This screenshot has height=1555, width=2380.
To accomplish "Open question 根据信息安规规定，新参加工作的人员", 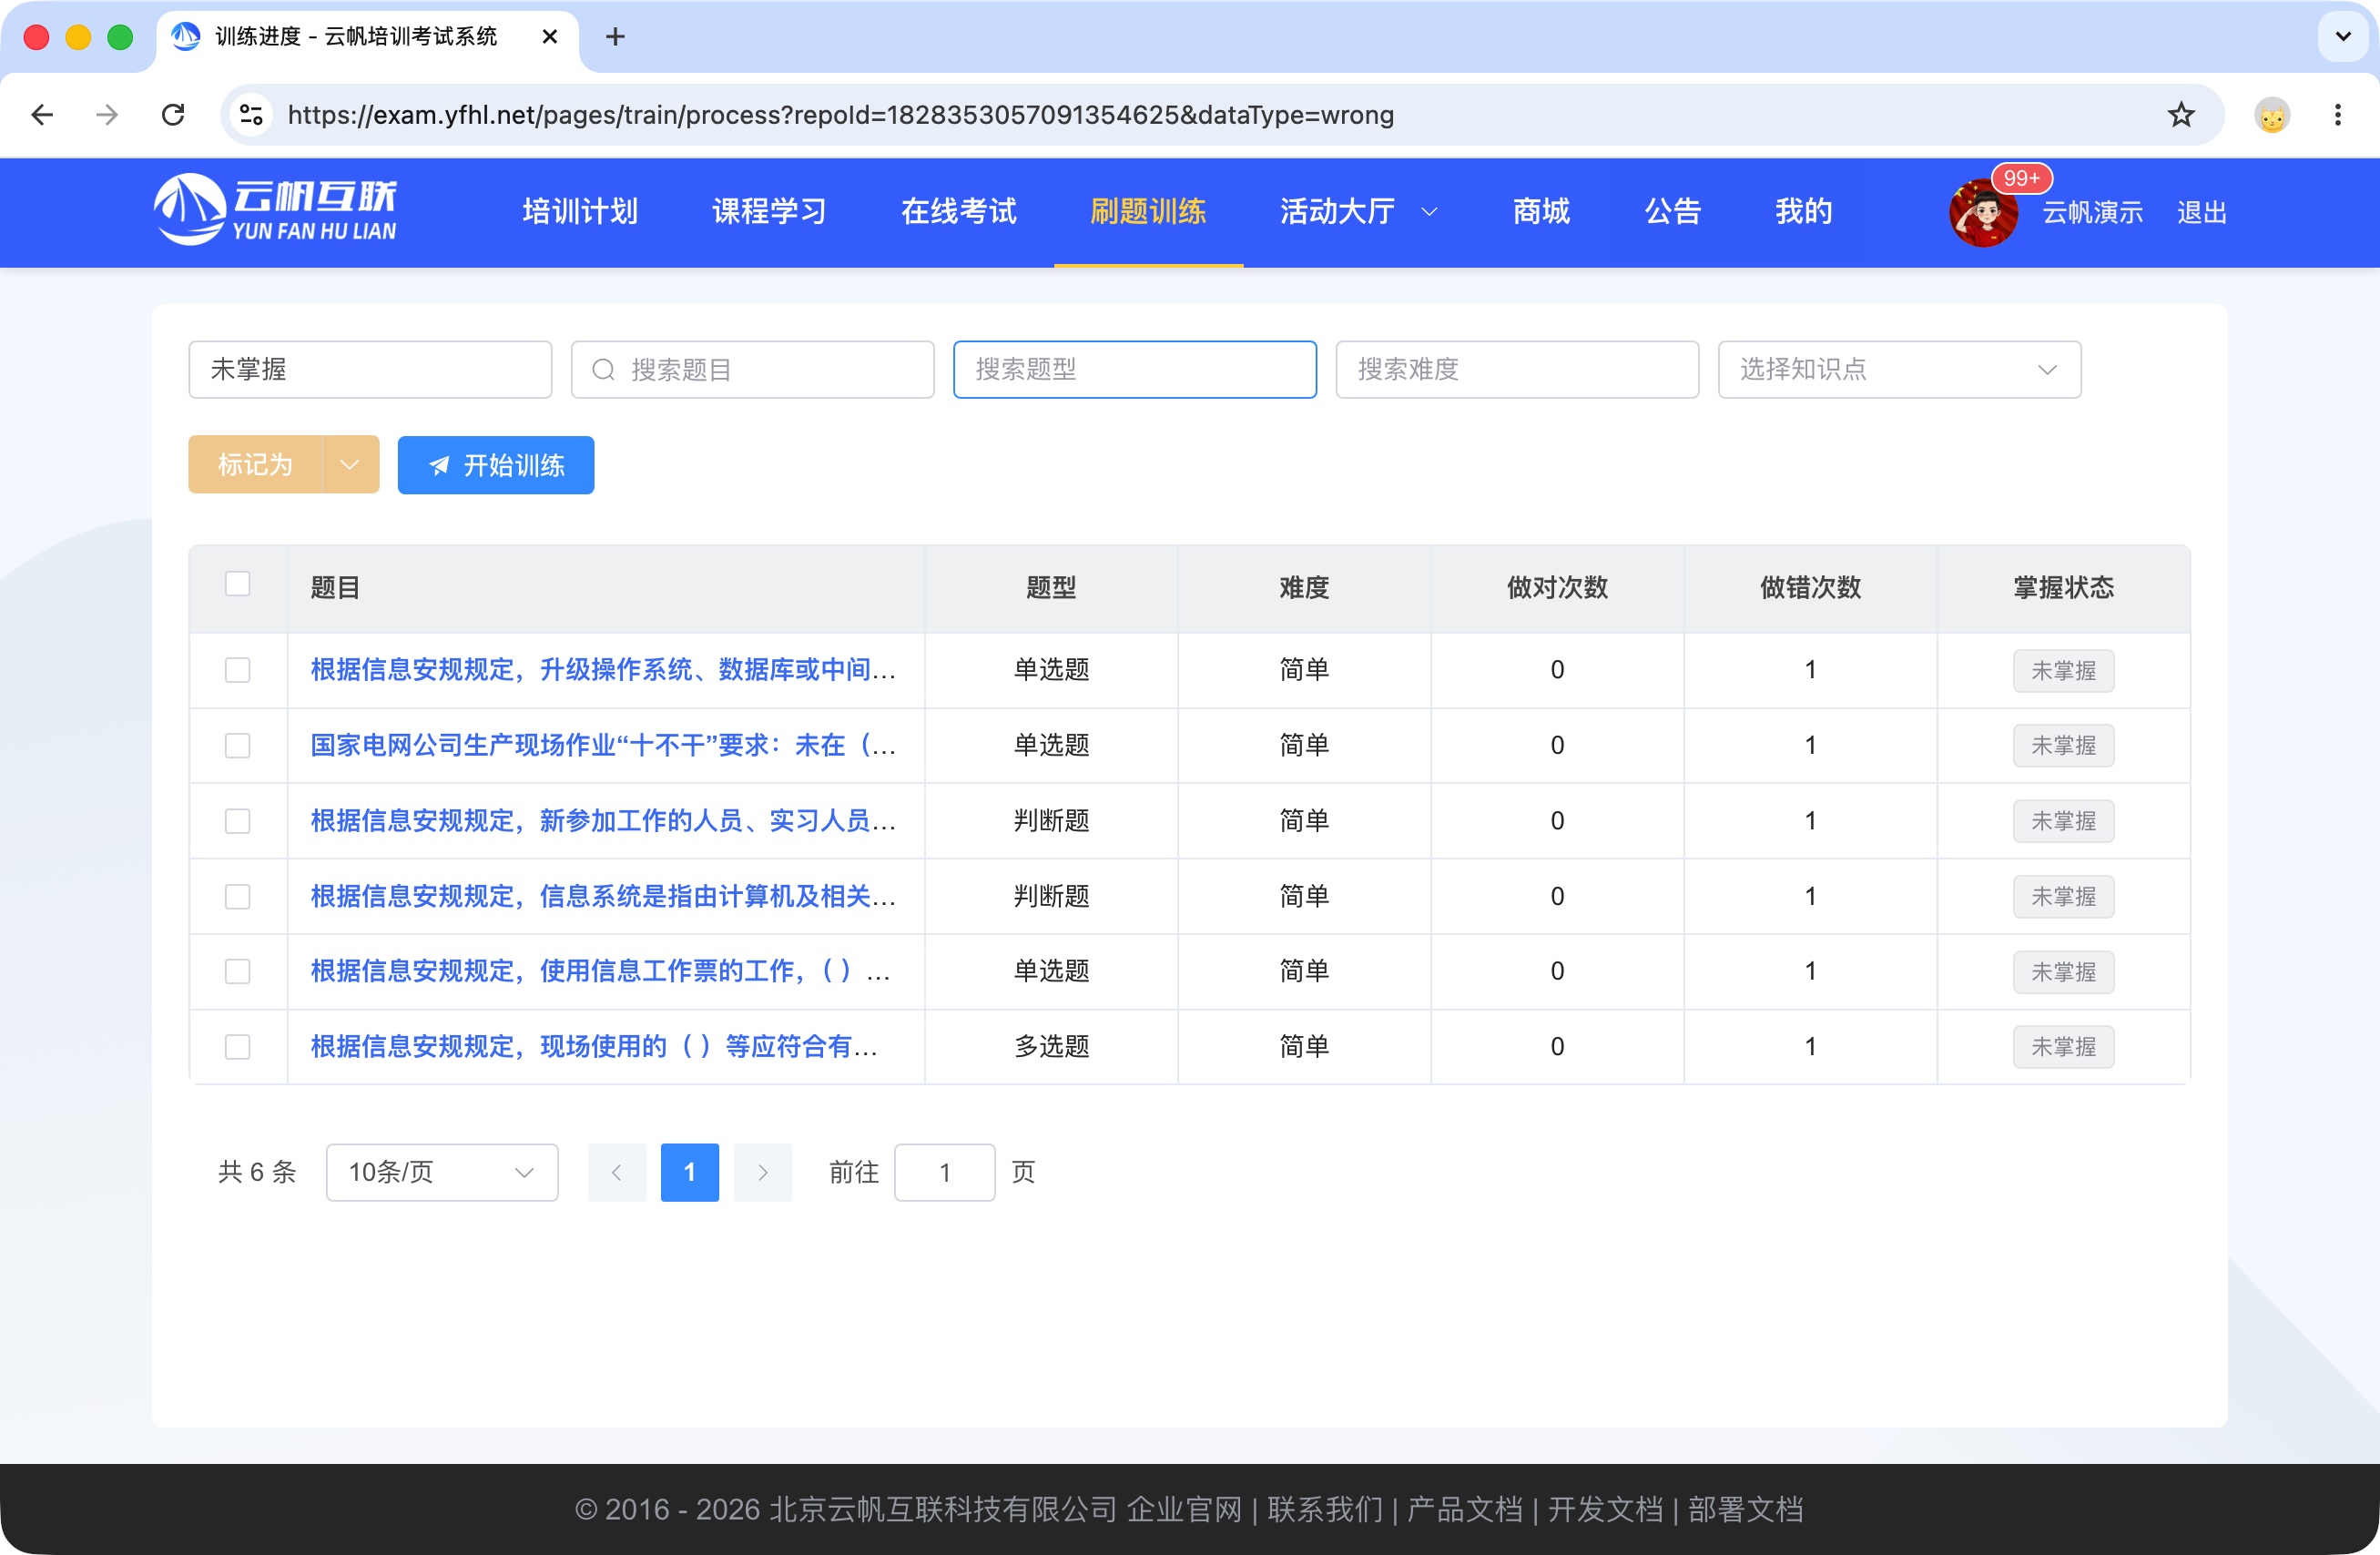I will (603, 821).
